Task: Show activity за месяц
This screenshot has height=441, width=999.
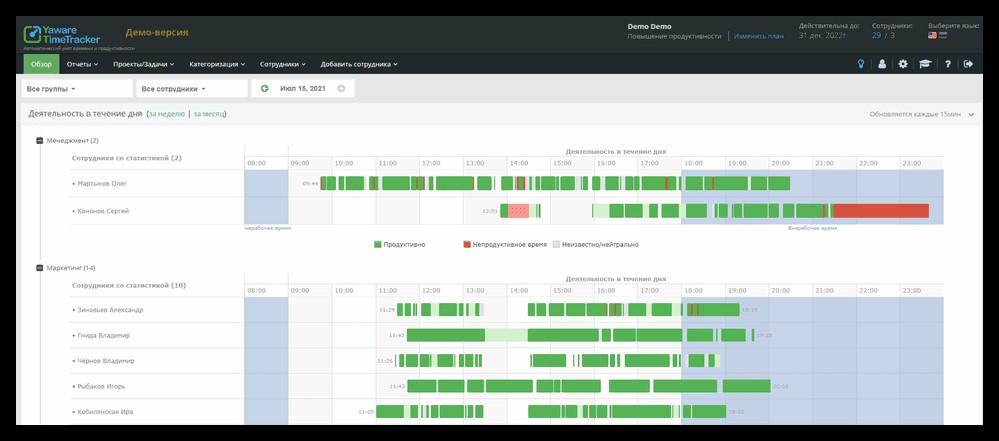Action: pyautogui.click(x=208, y=114)
